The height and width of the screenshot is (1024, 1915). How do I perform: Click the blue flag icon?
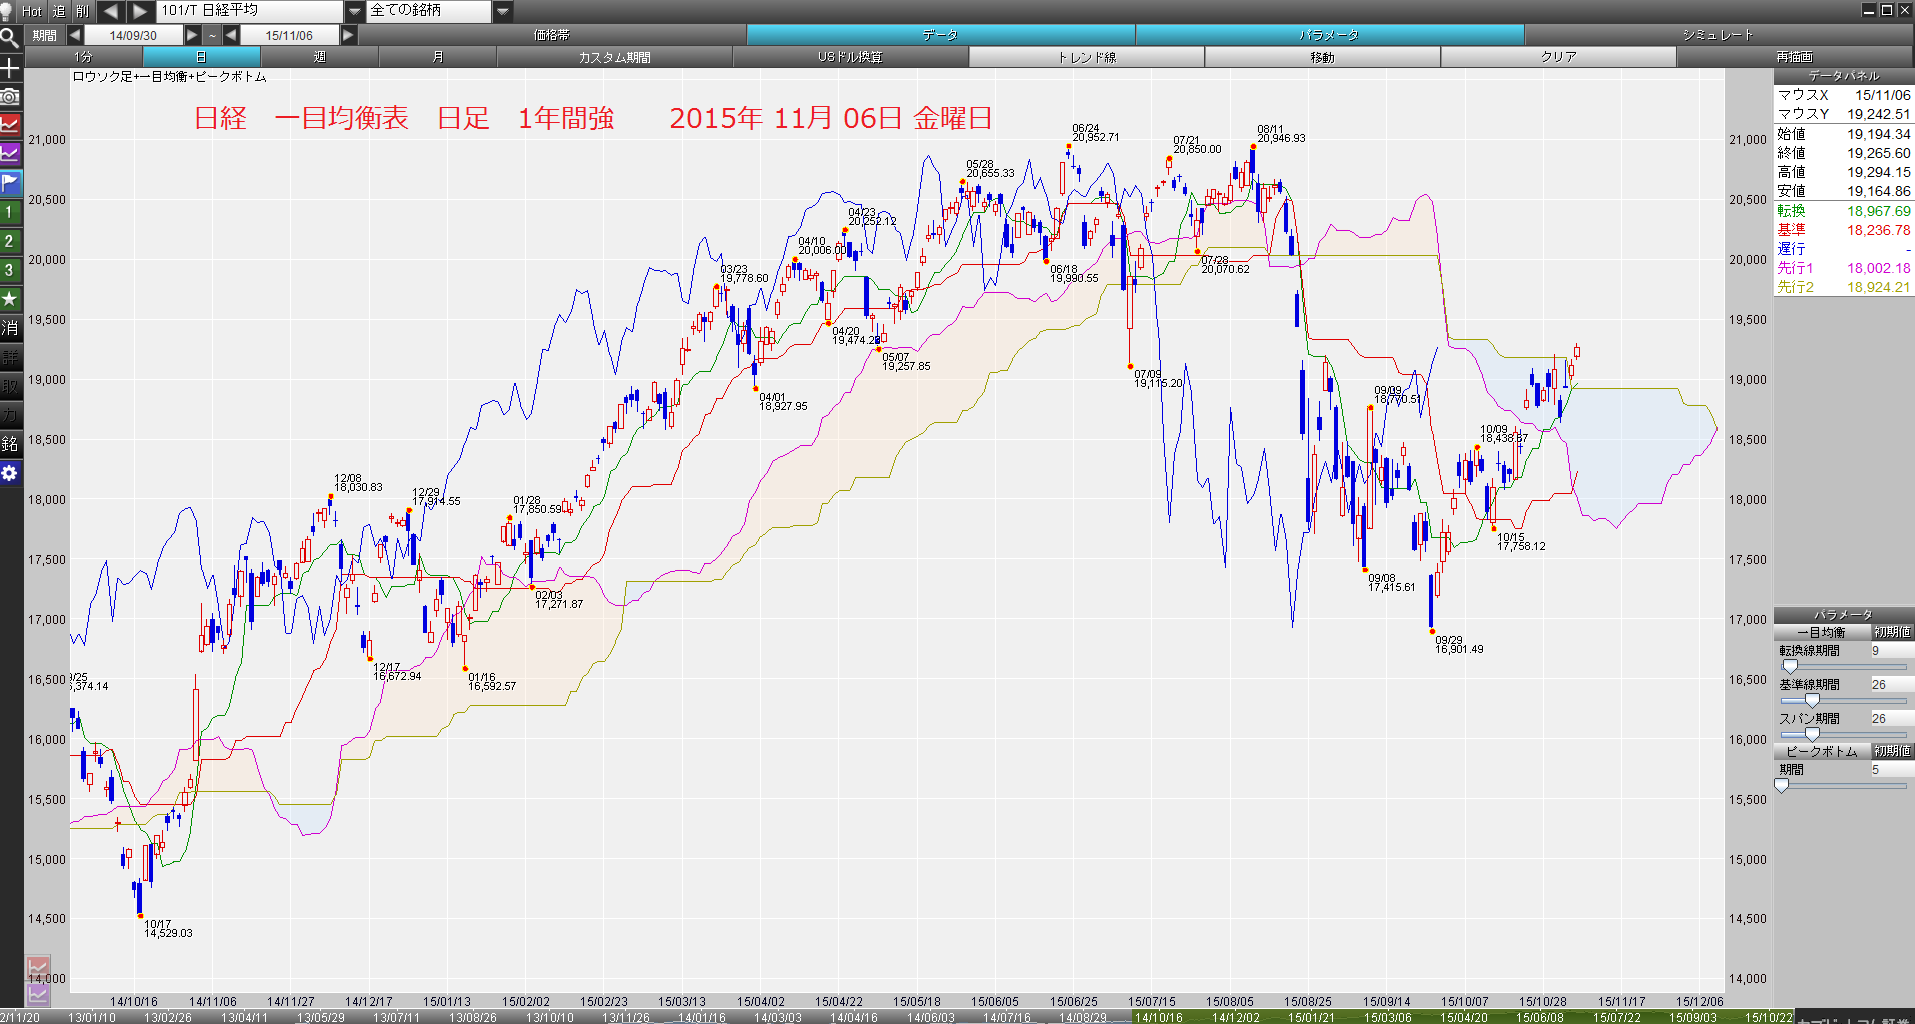point(10,183)
